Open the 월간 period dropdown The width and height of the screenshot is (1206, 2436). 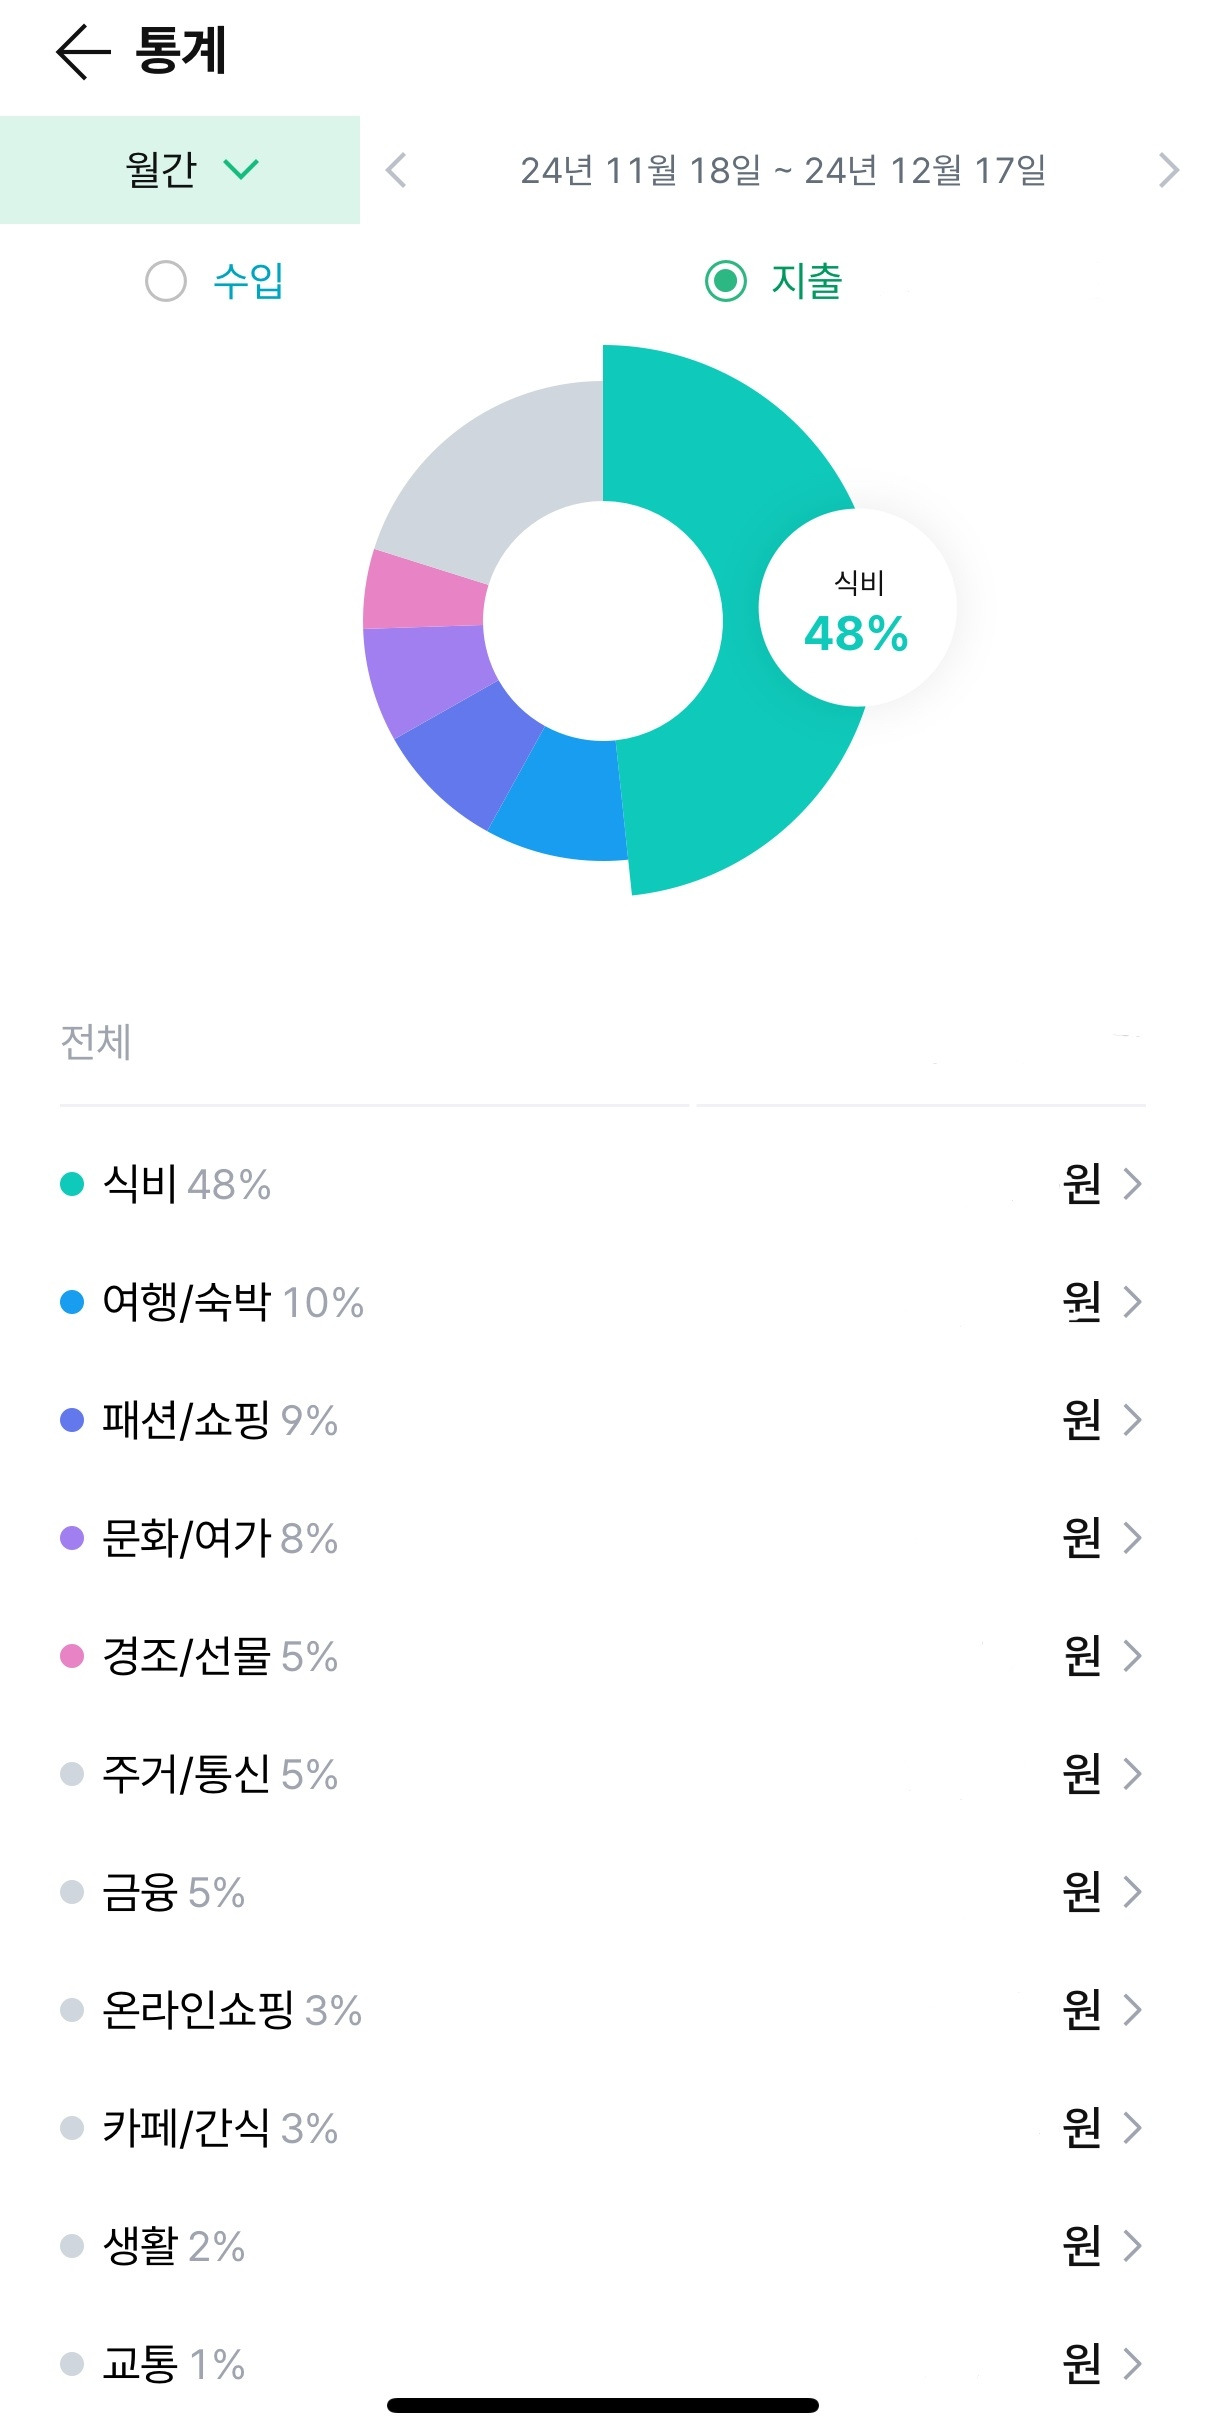[180, 170]
